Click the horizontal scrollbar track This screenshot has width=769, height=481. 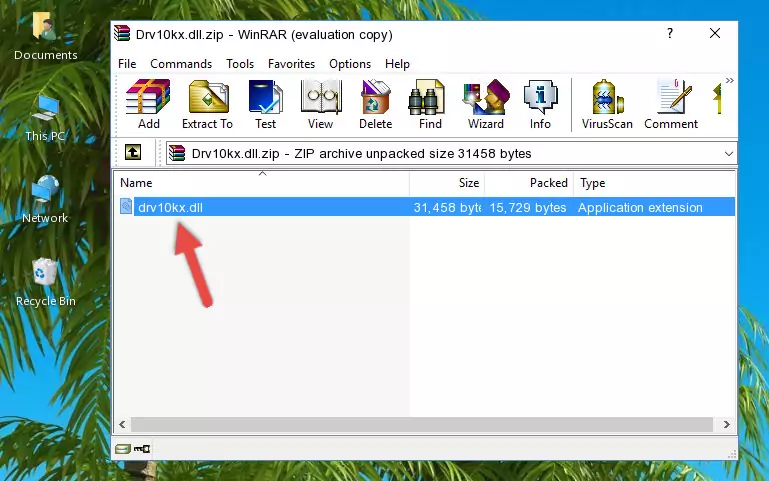422,425
